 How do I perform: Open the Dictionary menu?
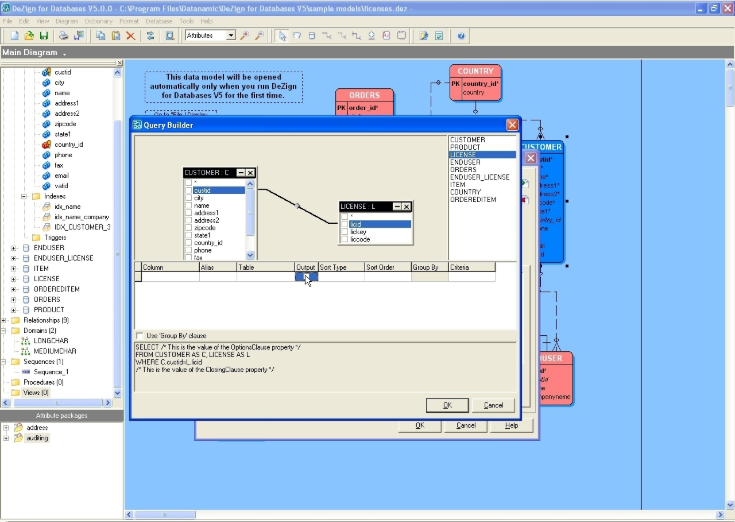click(x=99, y=20)
